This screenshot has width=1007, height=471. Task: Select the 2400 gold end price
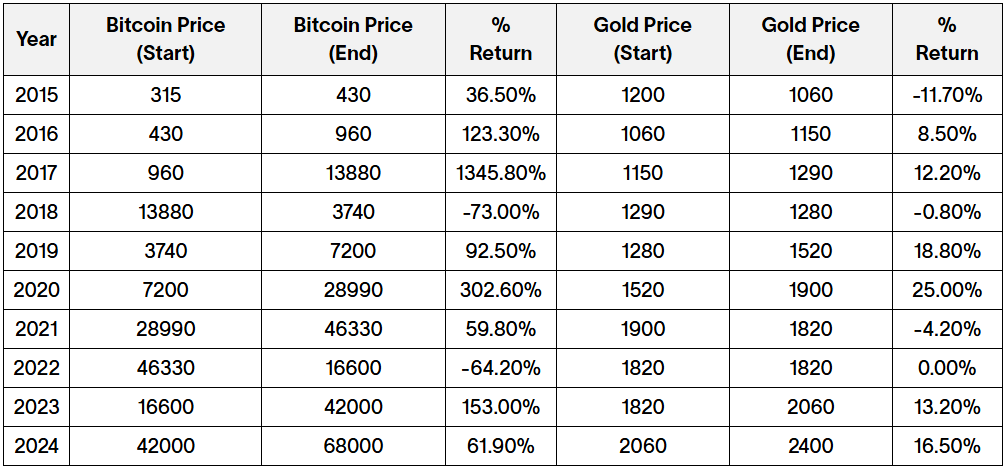coord(810,446)
